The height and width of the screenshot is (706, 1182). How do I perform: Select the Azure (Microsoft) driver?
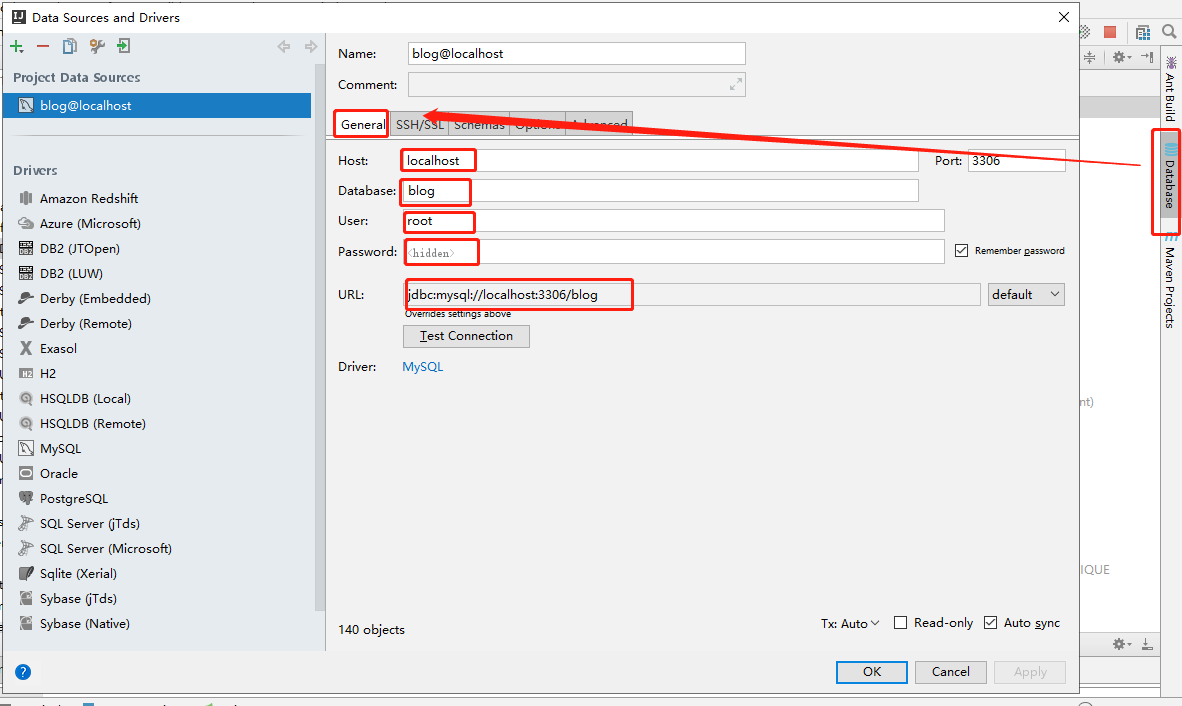[x=90, y=223]
